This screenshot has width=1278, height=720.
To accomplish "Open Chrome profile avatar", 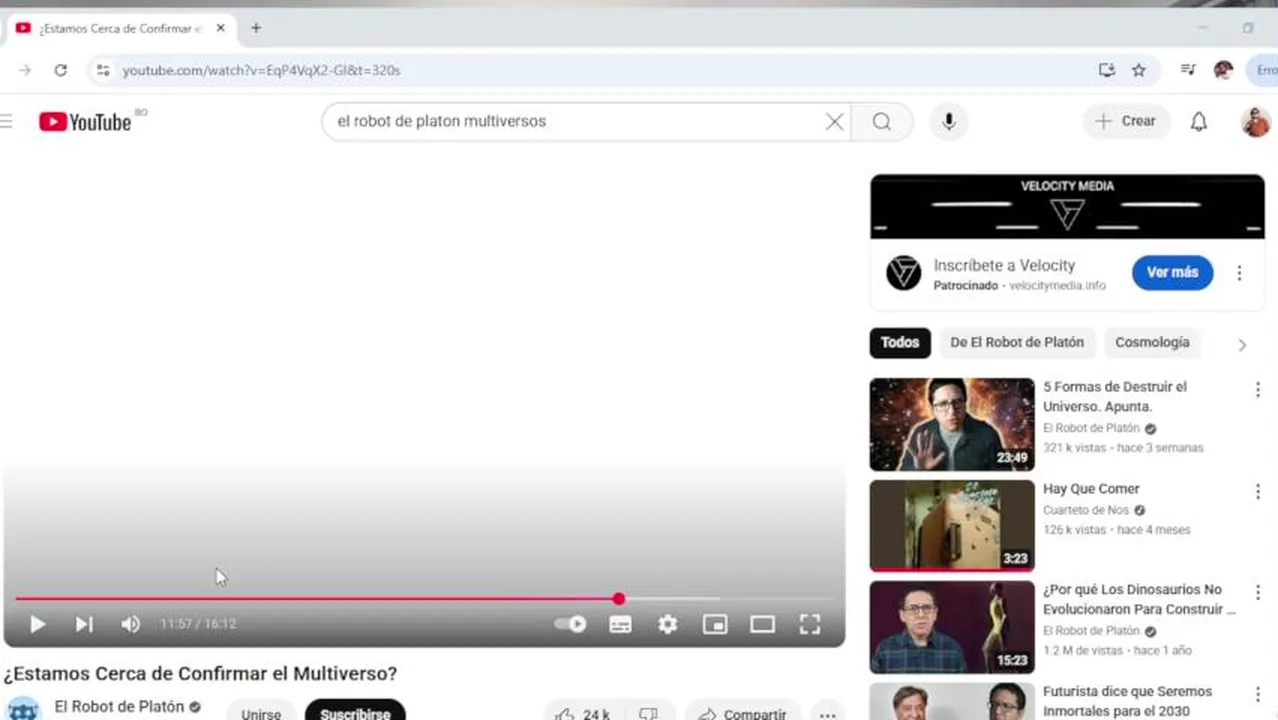I will (1223, 70).
